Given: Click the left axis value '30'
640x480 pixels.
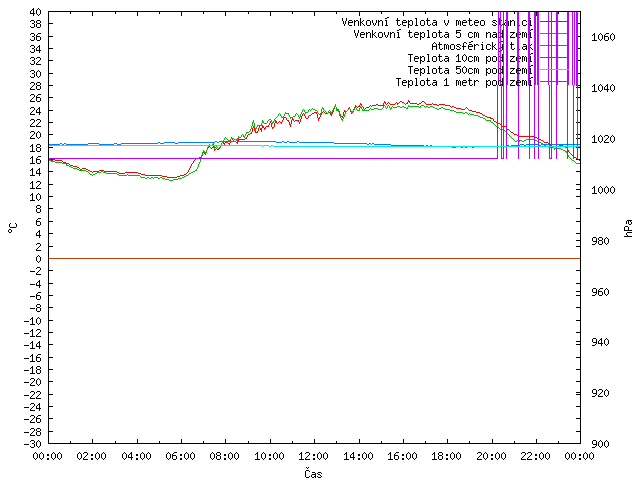Looking at the screenshot, I should (x=36, y=74).
